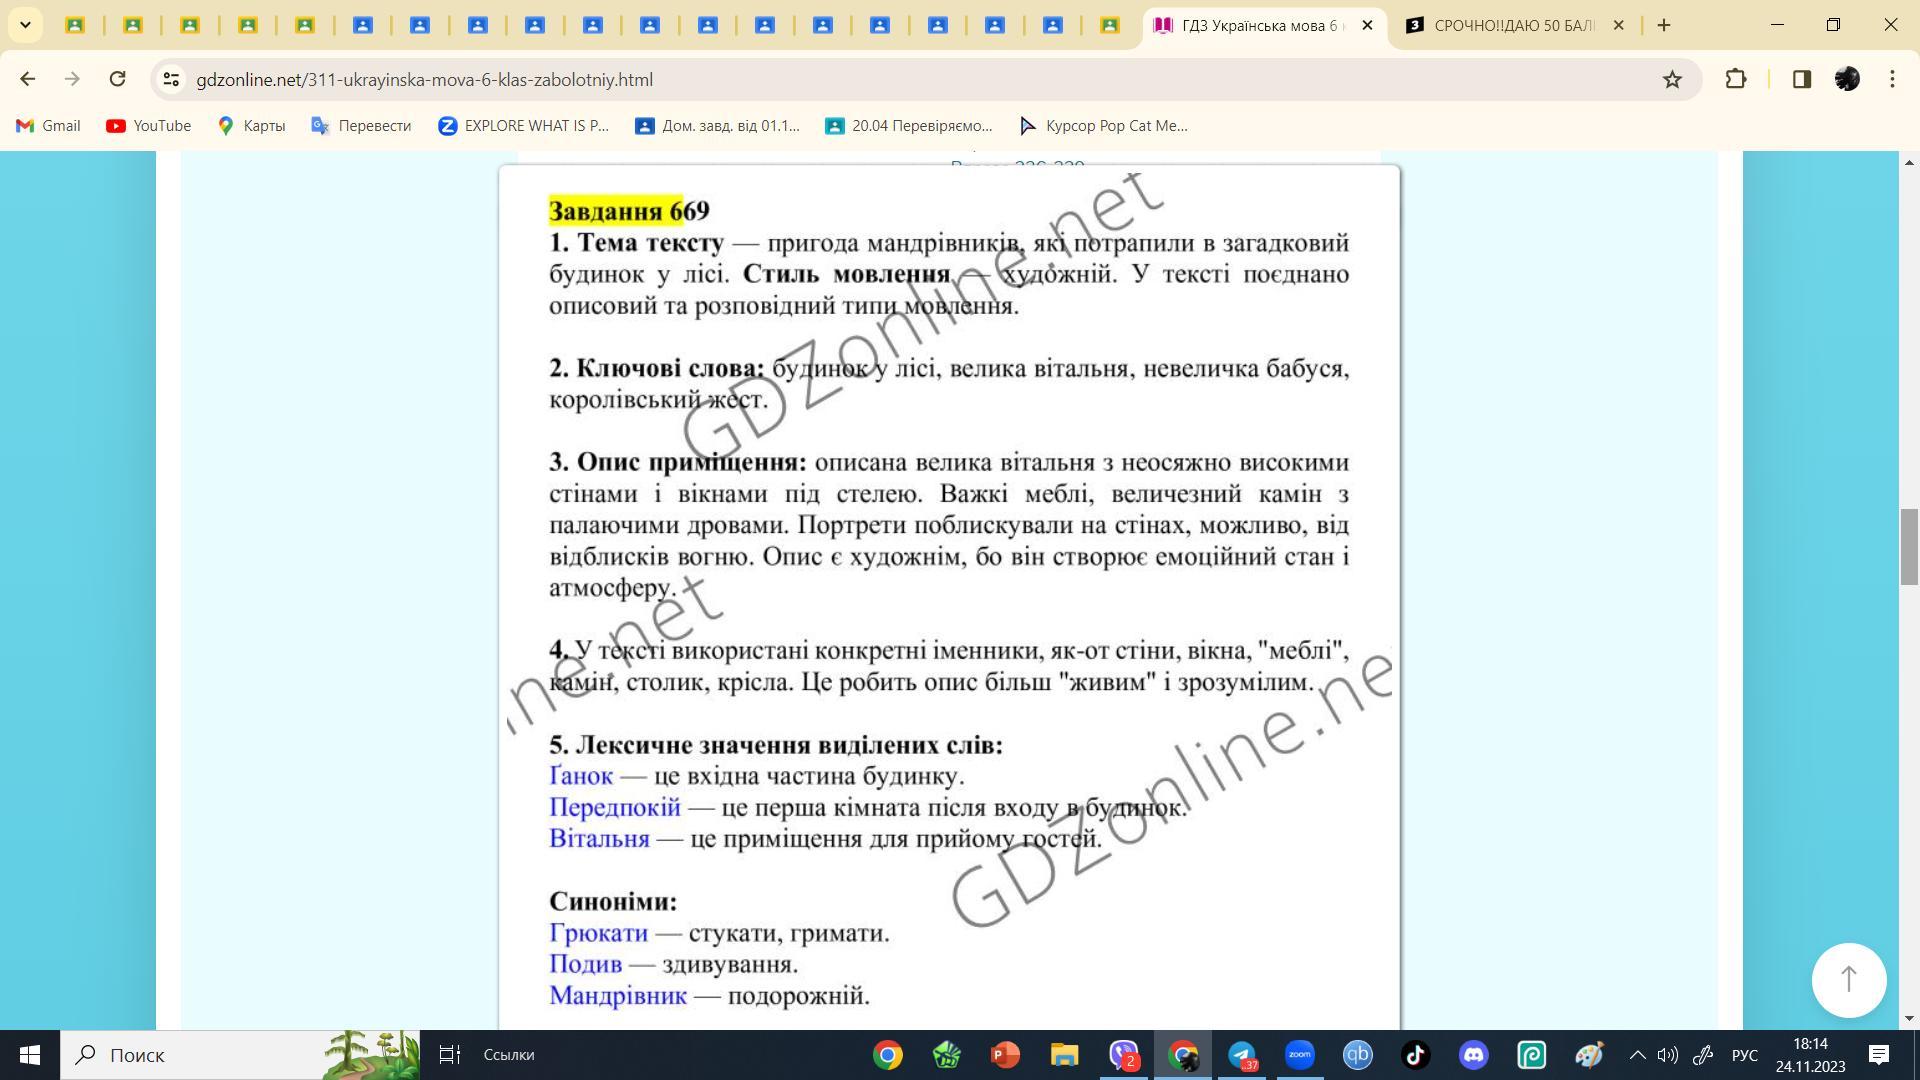
Task: Open Viber with 2 unread badge
Action: [1124, 1055]
